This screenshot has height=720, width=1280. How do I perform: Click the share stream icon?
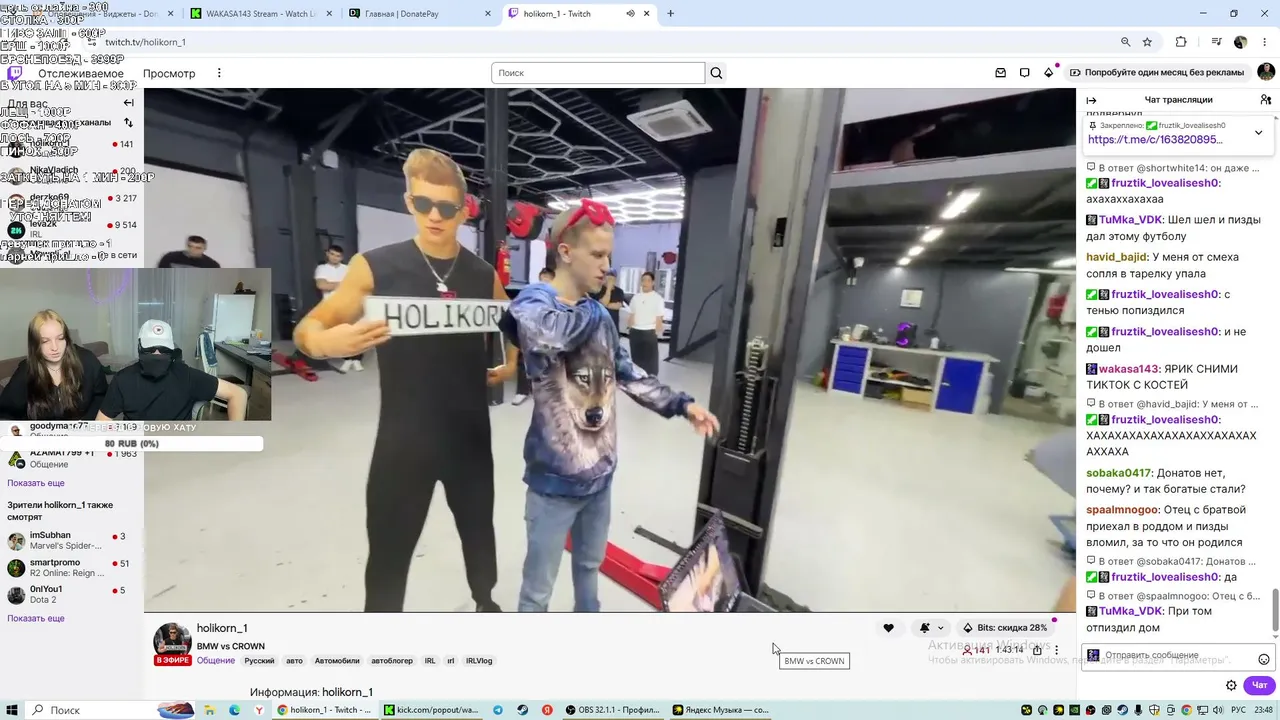(1037, 650)
